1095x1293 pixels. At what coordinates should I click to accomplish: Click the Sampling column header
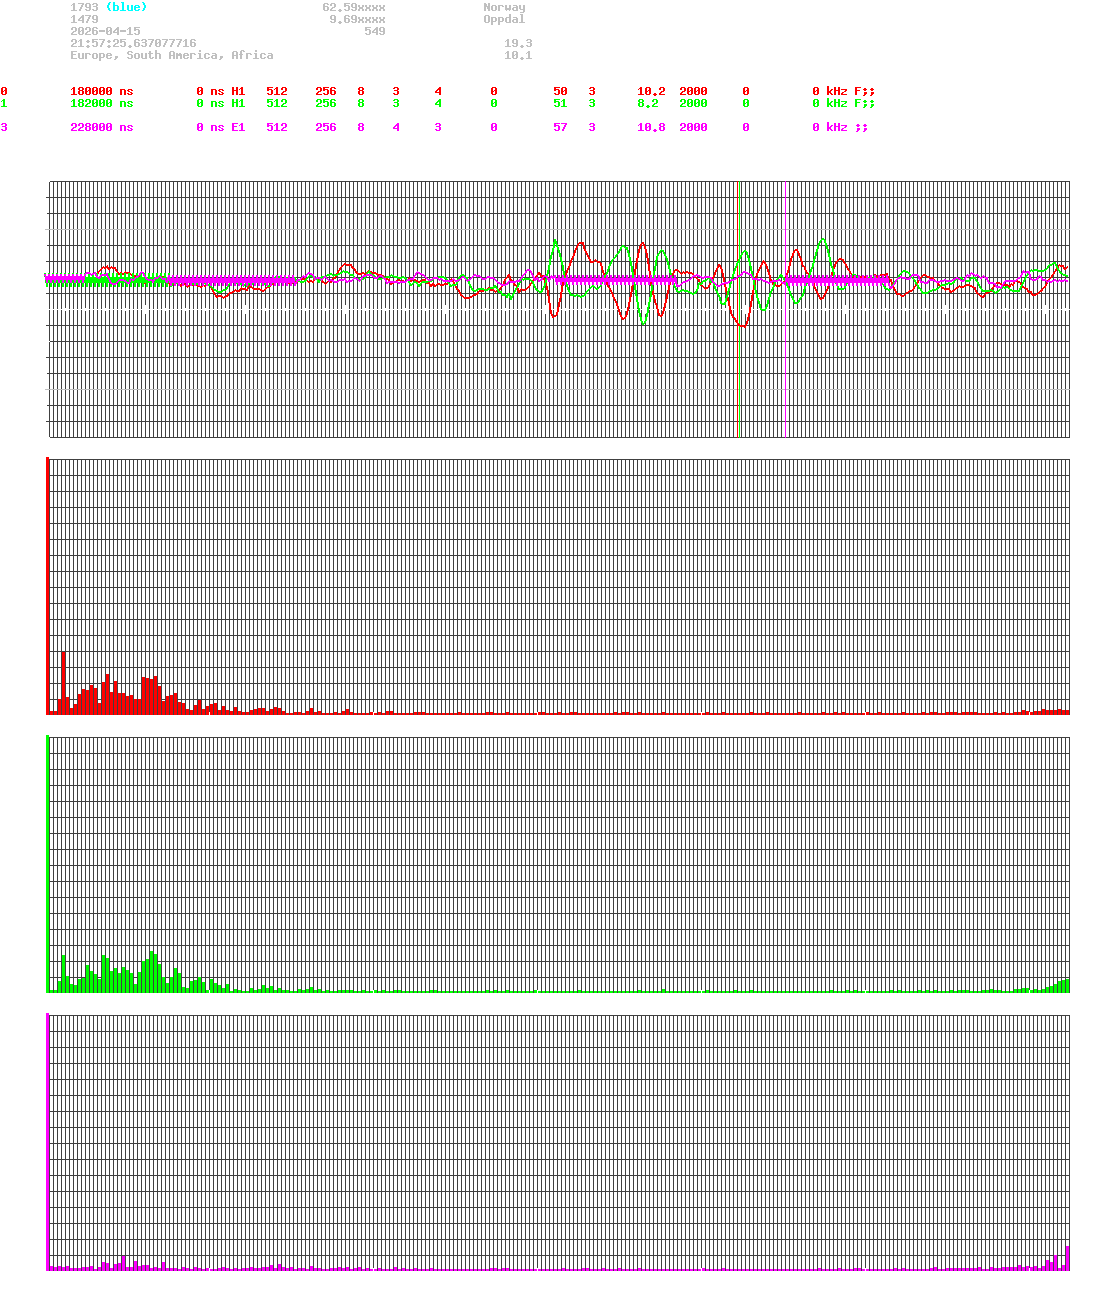pos(707,79)
